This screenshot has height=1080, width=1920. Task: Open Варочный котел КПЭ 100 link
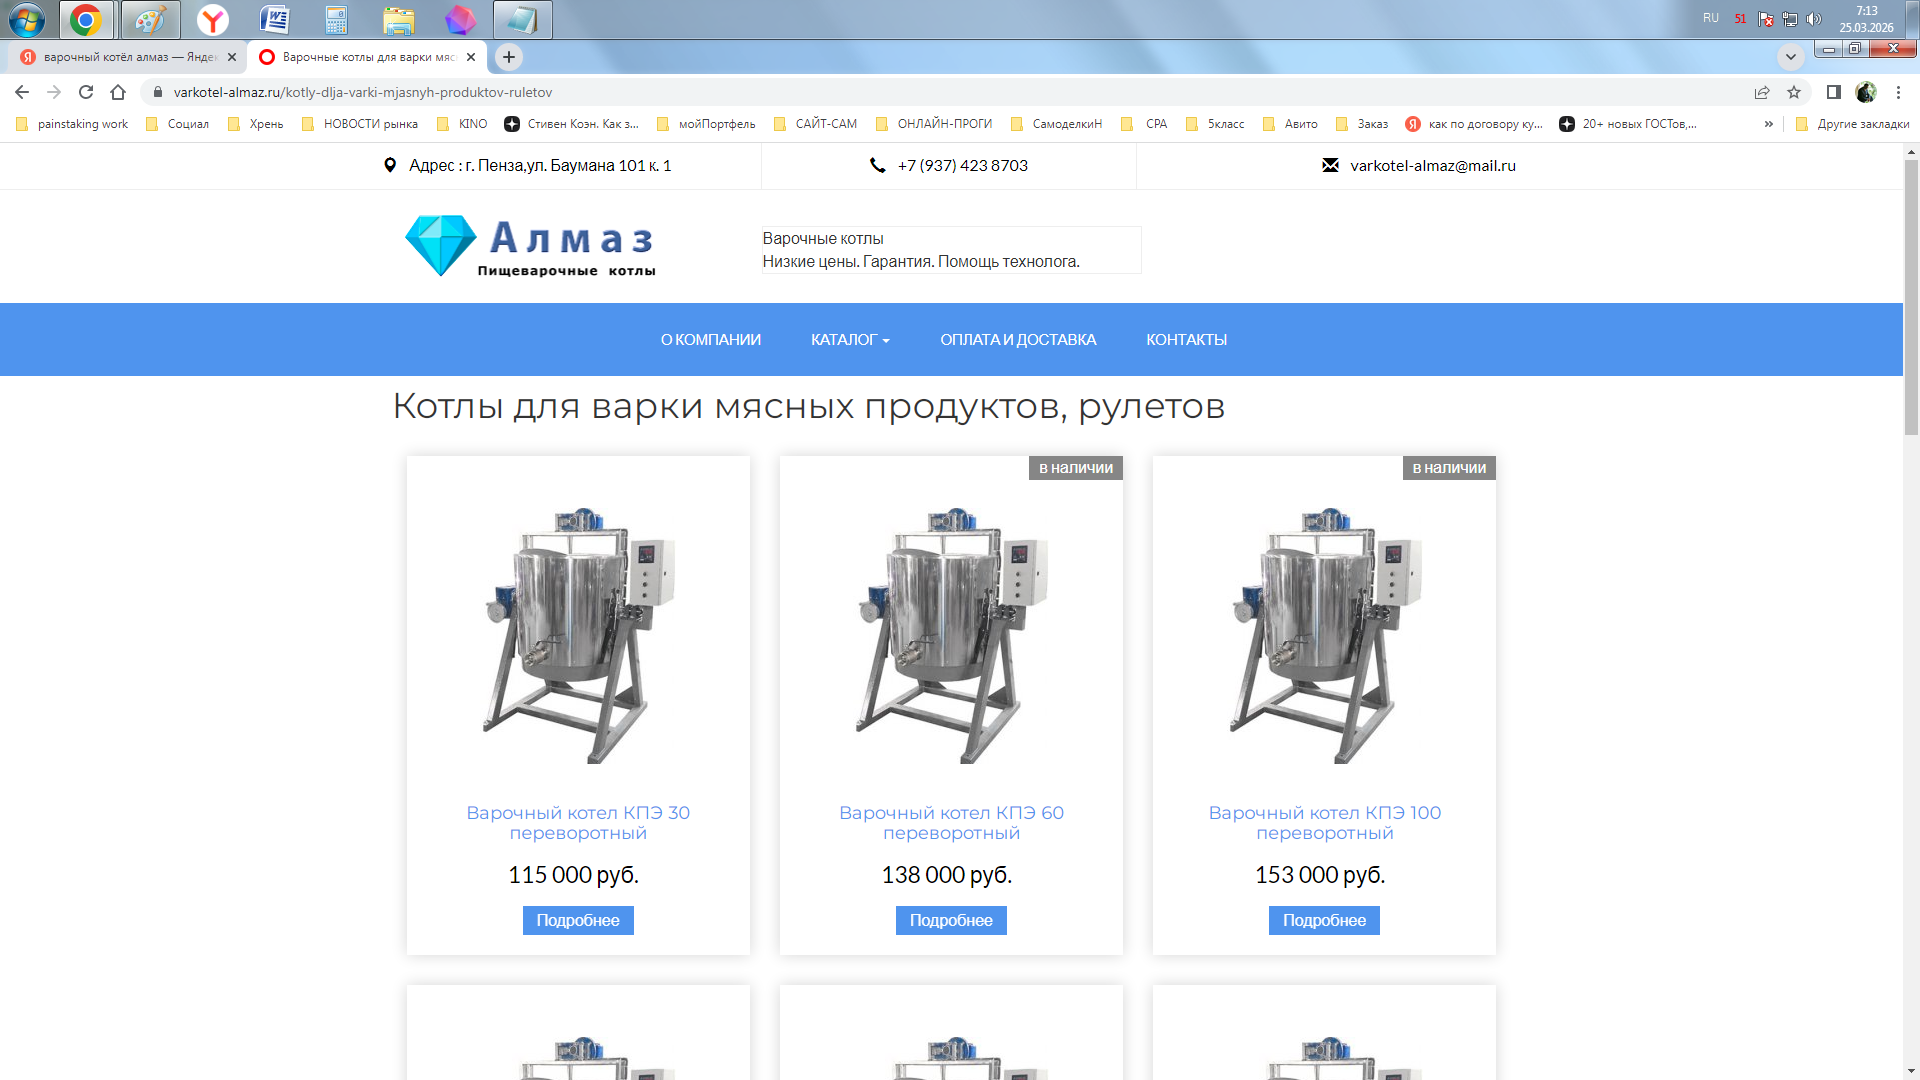[1324, 822]
